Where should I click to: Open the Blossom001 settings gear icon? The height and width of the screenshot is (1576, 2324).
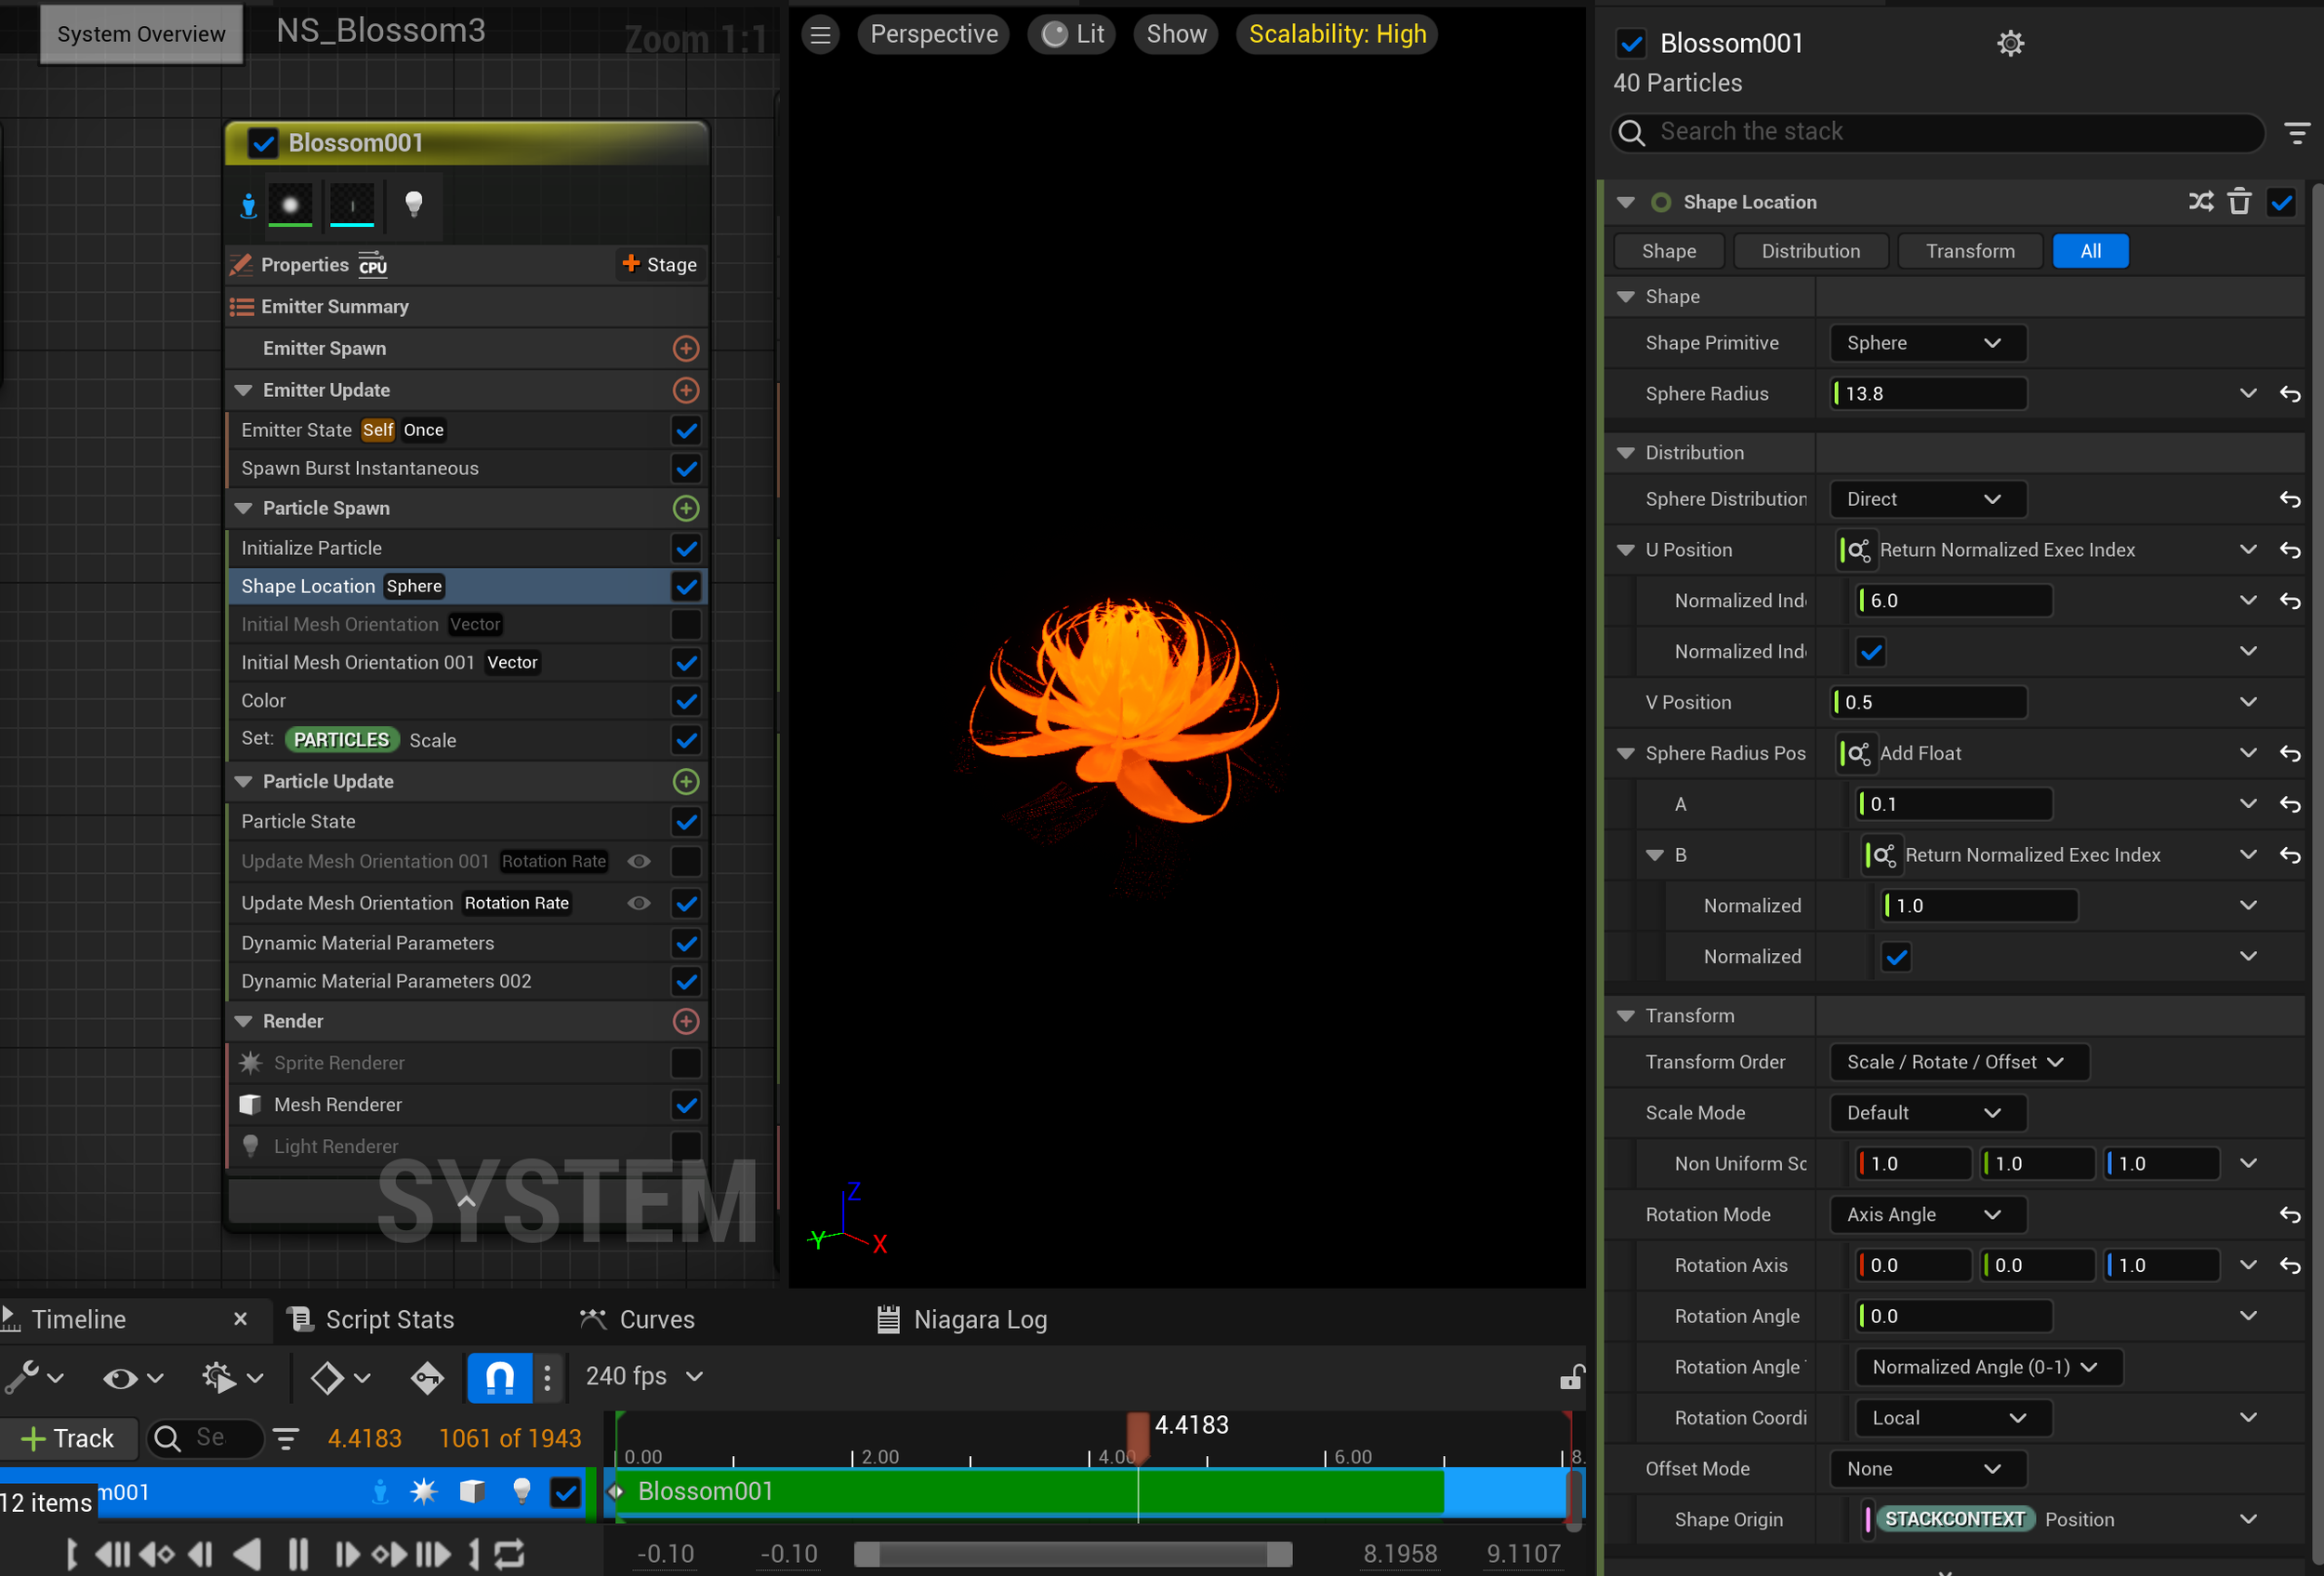(x=2010, y=43)
